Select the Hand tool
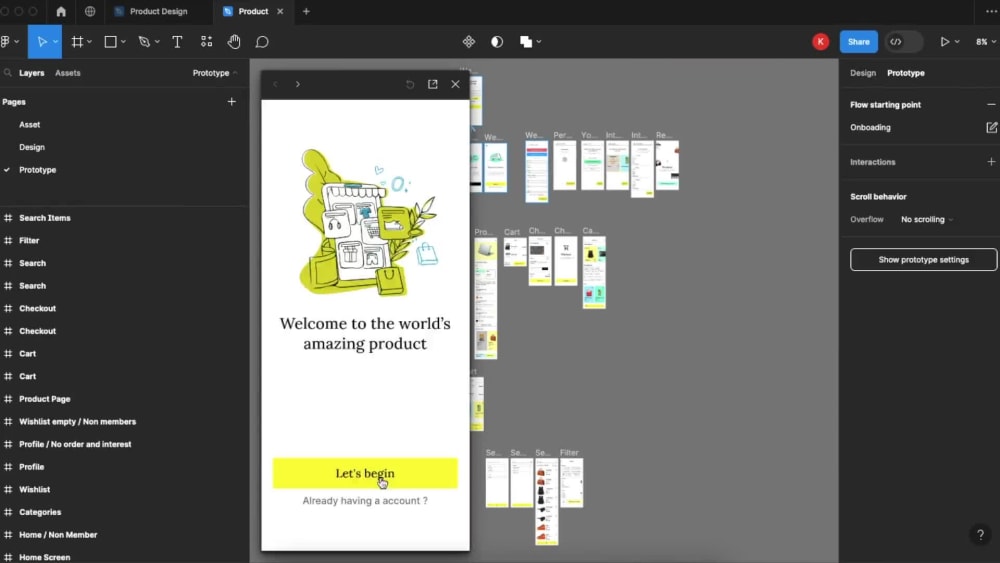1000x563 pixels. 234,41
